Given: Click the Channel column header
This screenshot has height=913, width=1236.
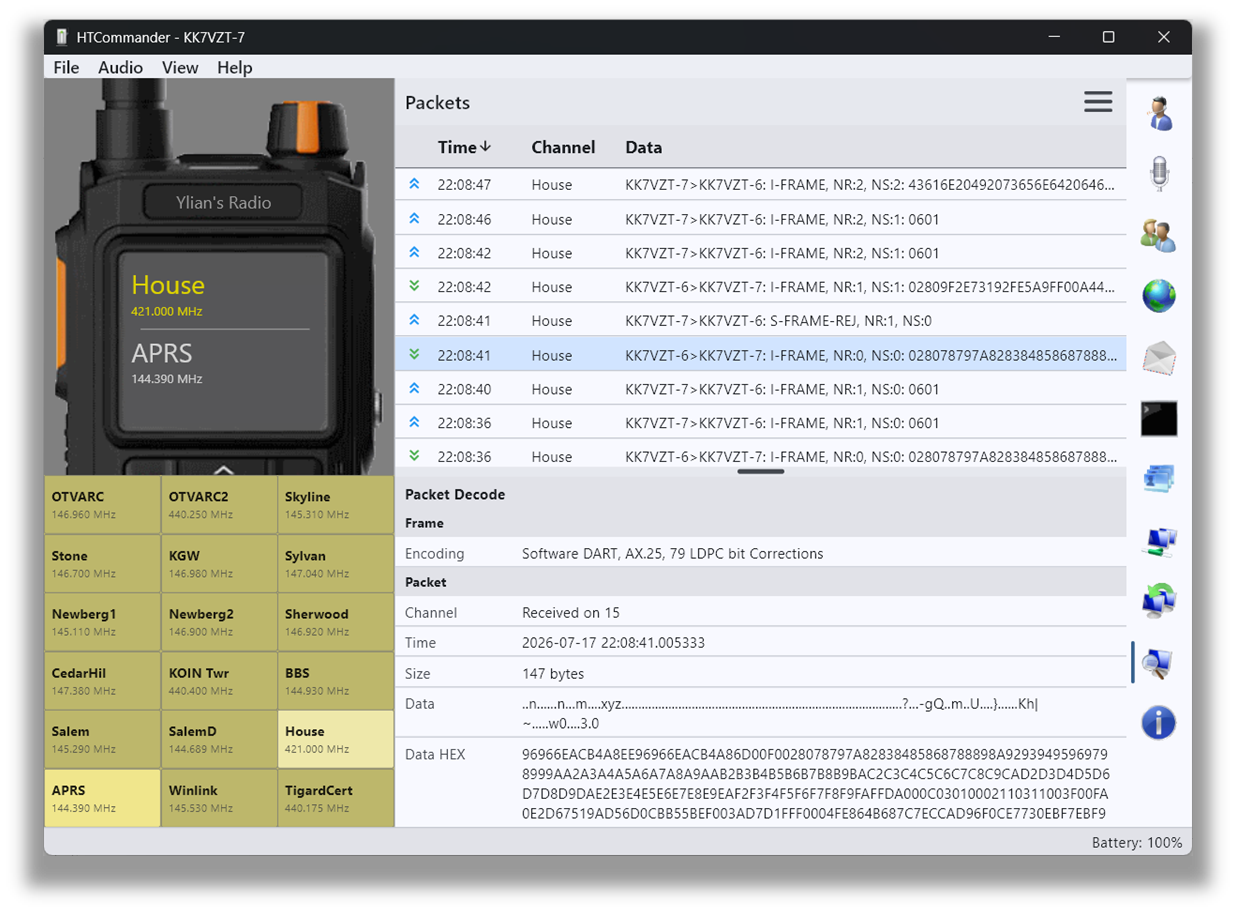Looking at the screenshot, I should click(563, 147).
